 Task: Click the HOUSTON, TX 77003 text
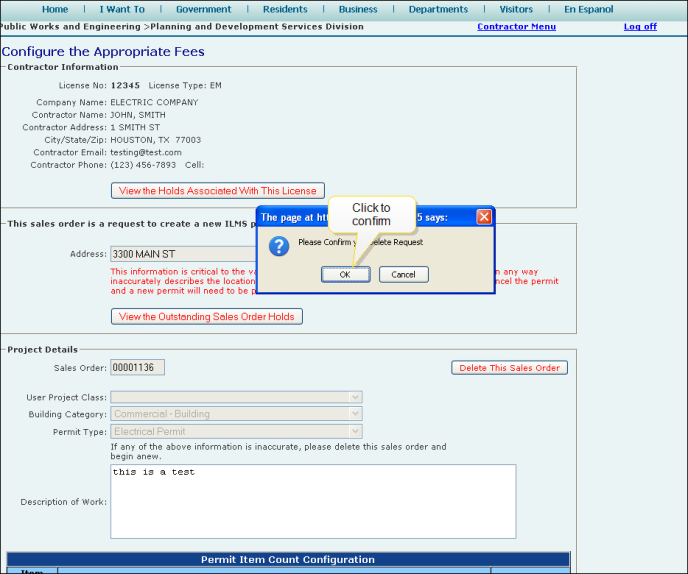point(155,140)
